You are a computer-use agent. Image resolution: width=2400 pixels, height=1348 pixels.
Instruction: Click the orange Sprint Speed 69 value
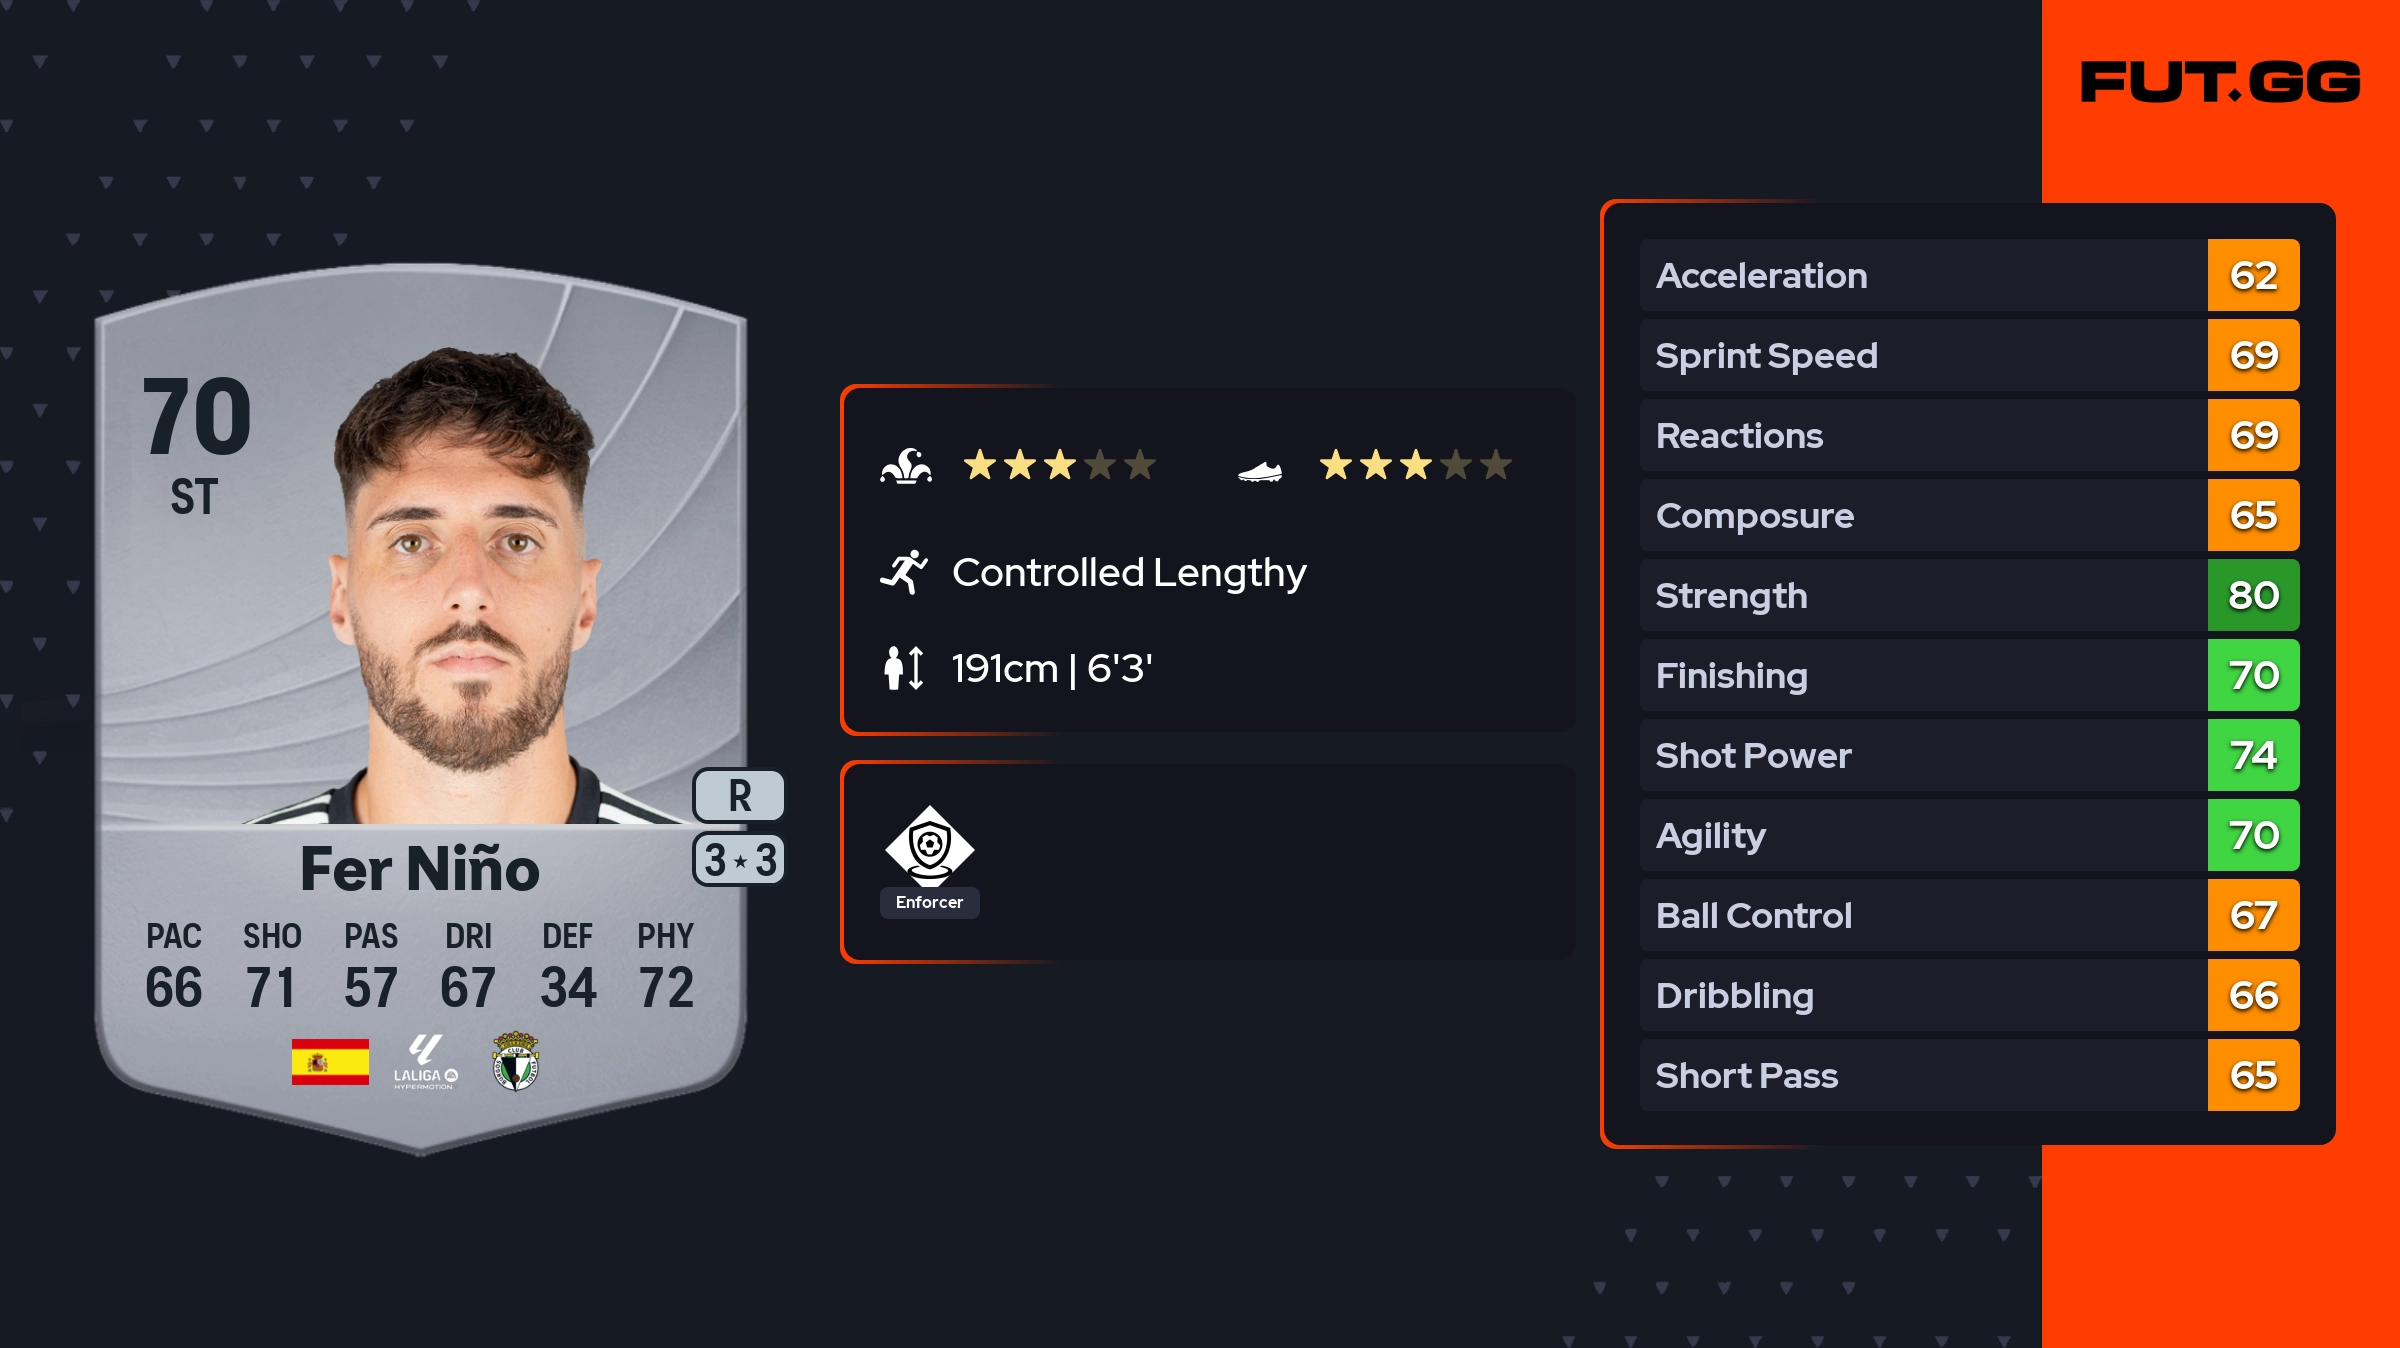[2253, 355]
